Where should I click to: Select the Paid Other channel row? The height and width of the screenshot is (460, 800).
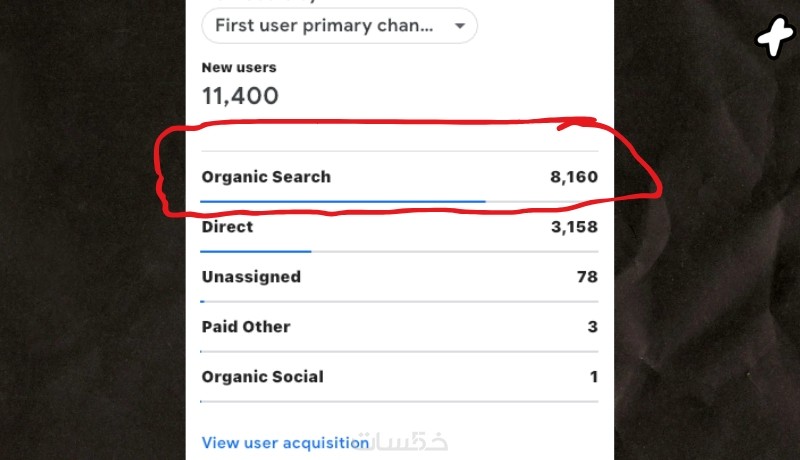tap(245, 326)
